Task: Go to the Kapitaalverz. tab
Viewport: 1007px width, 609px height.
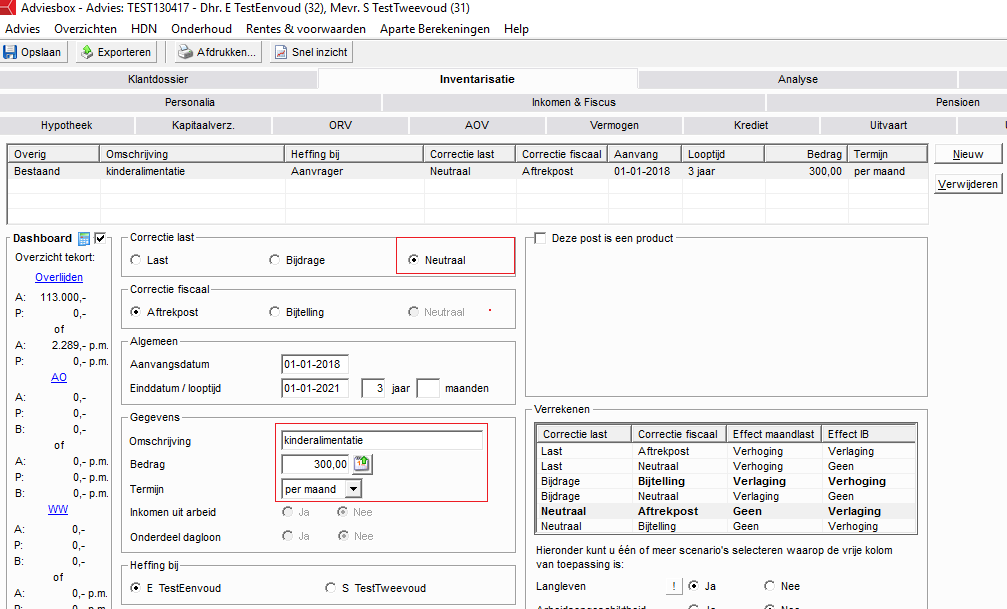Action: coord(203,125)
